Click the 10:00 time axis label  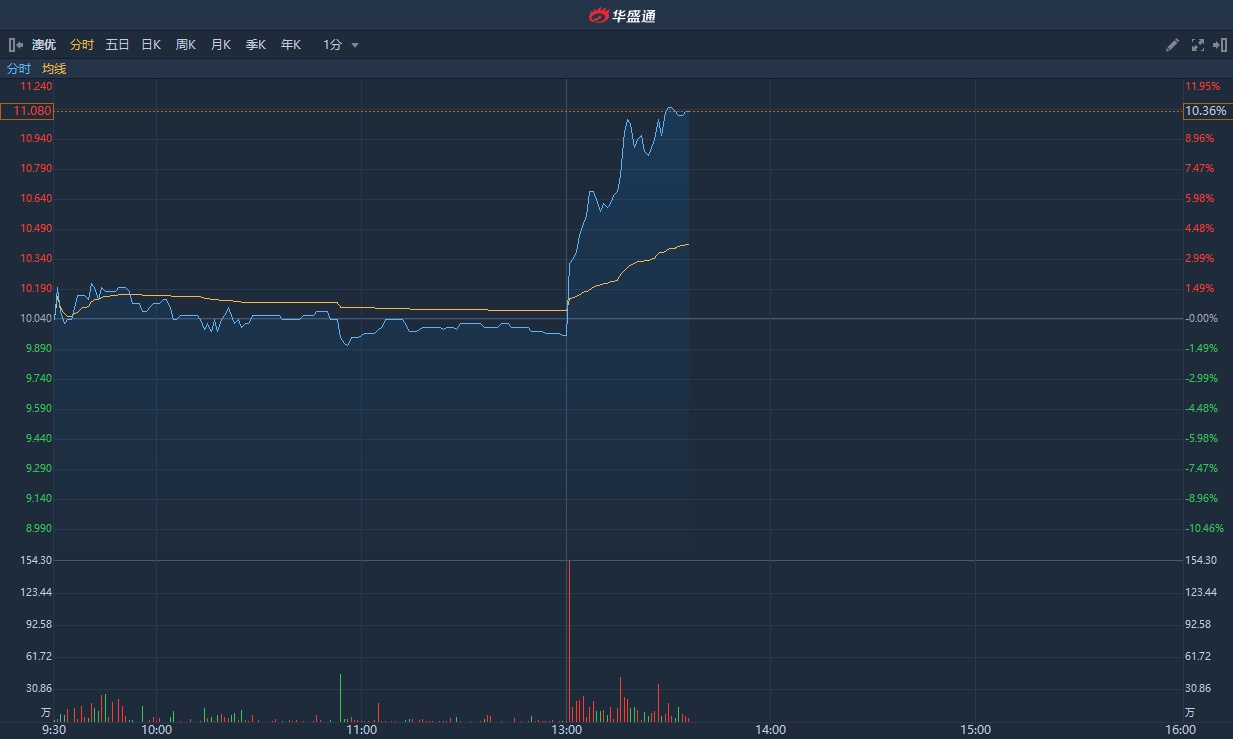tap(157, 730)
